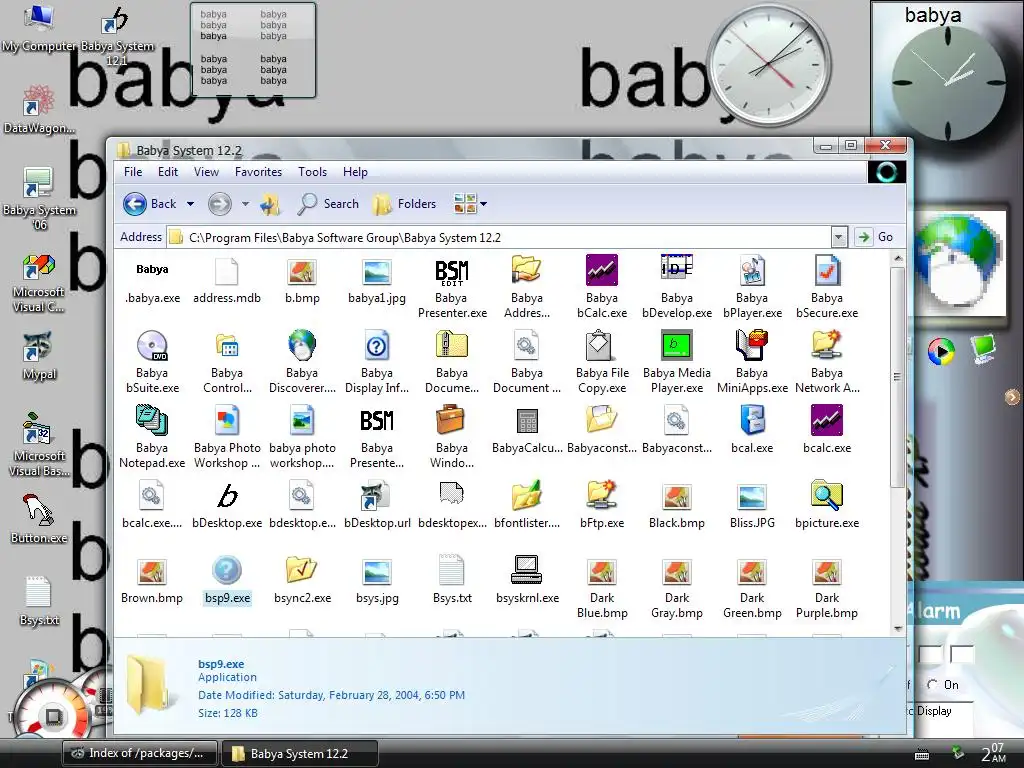Open the Favorites menu
The image size is (1024, 768).
tap(259, 172)
